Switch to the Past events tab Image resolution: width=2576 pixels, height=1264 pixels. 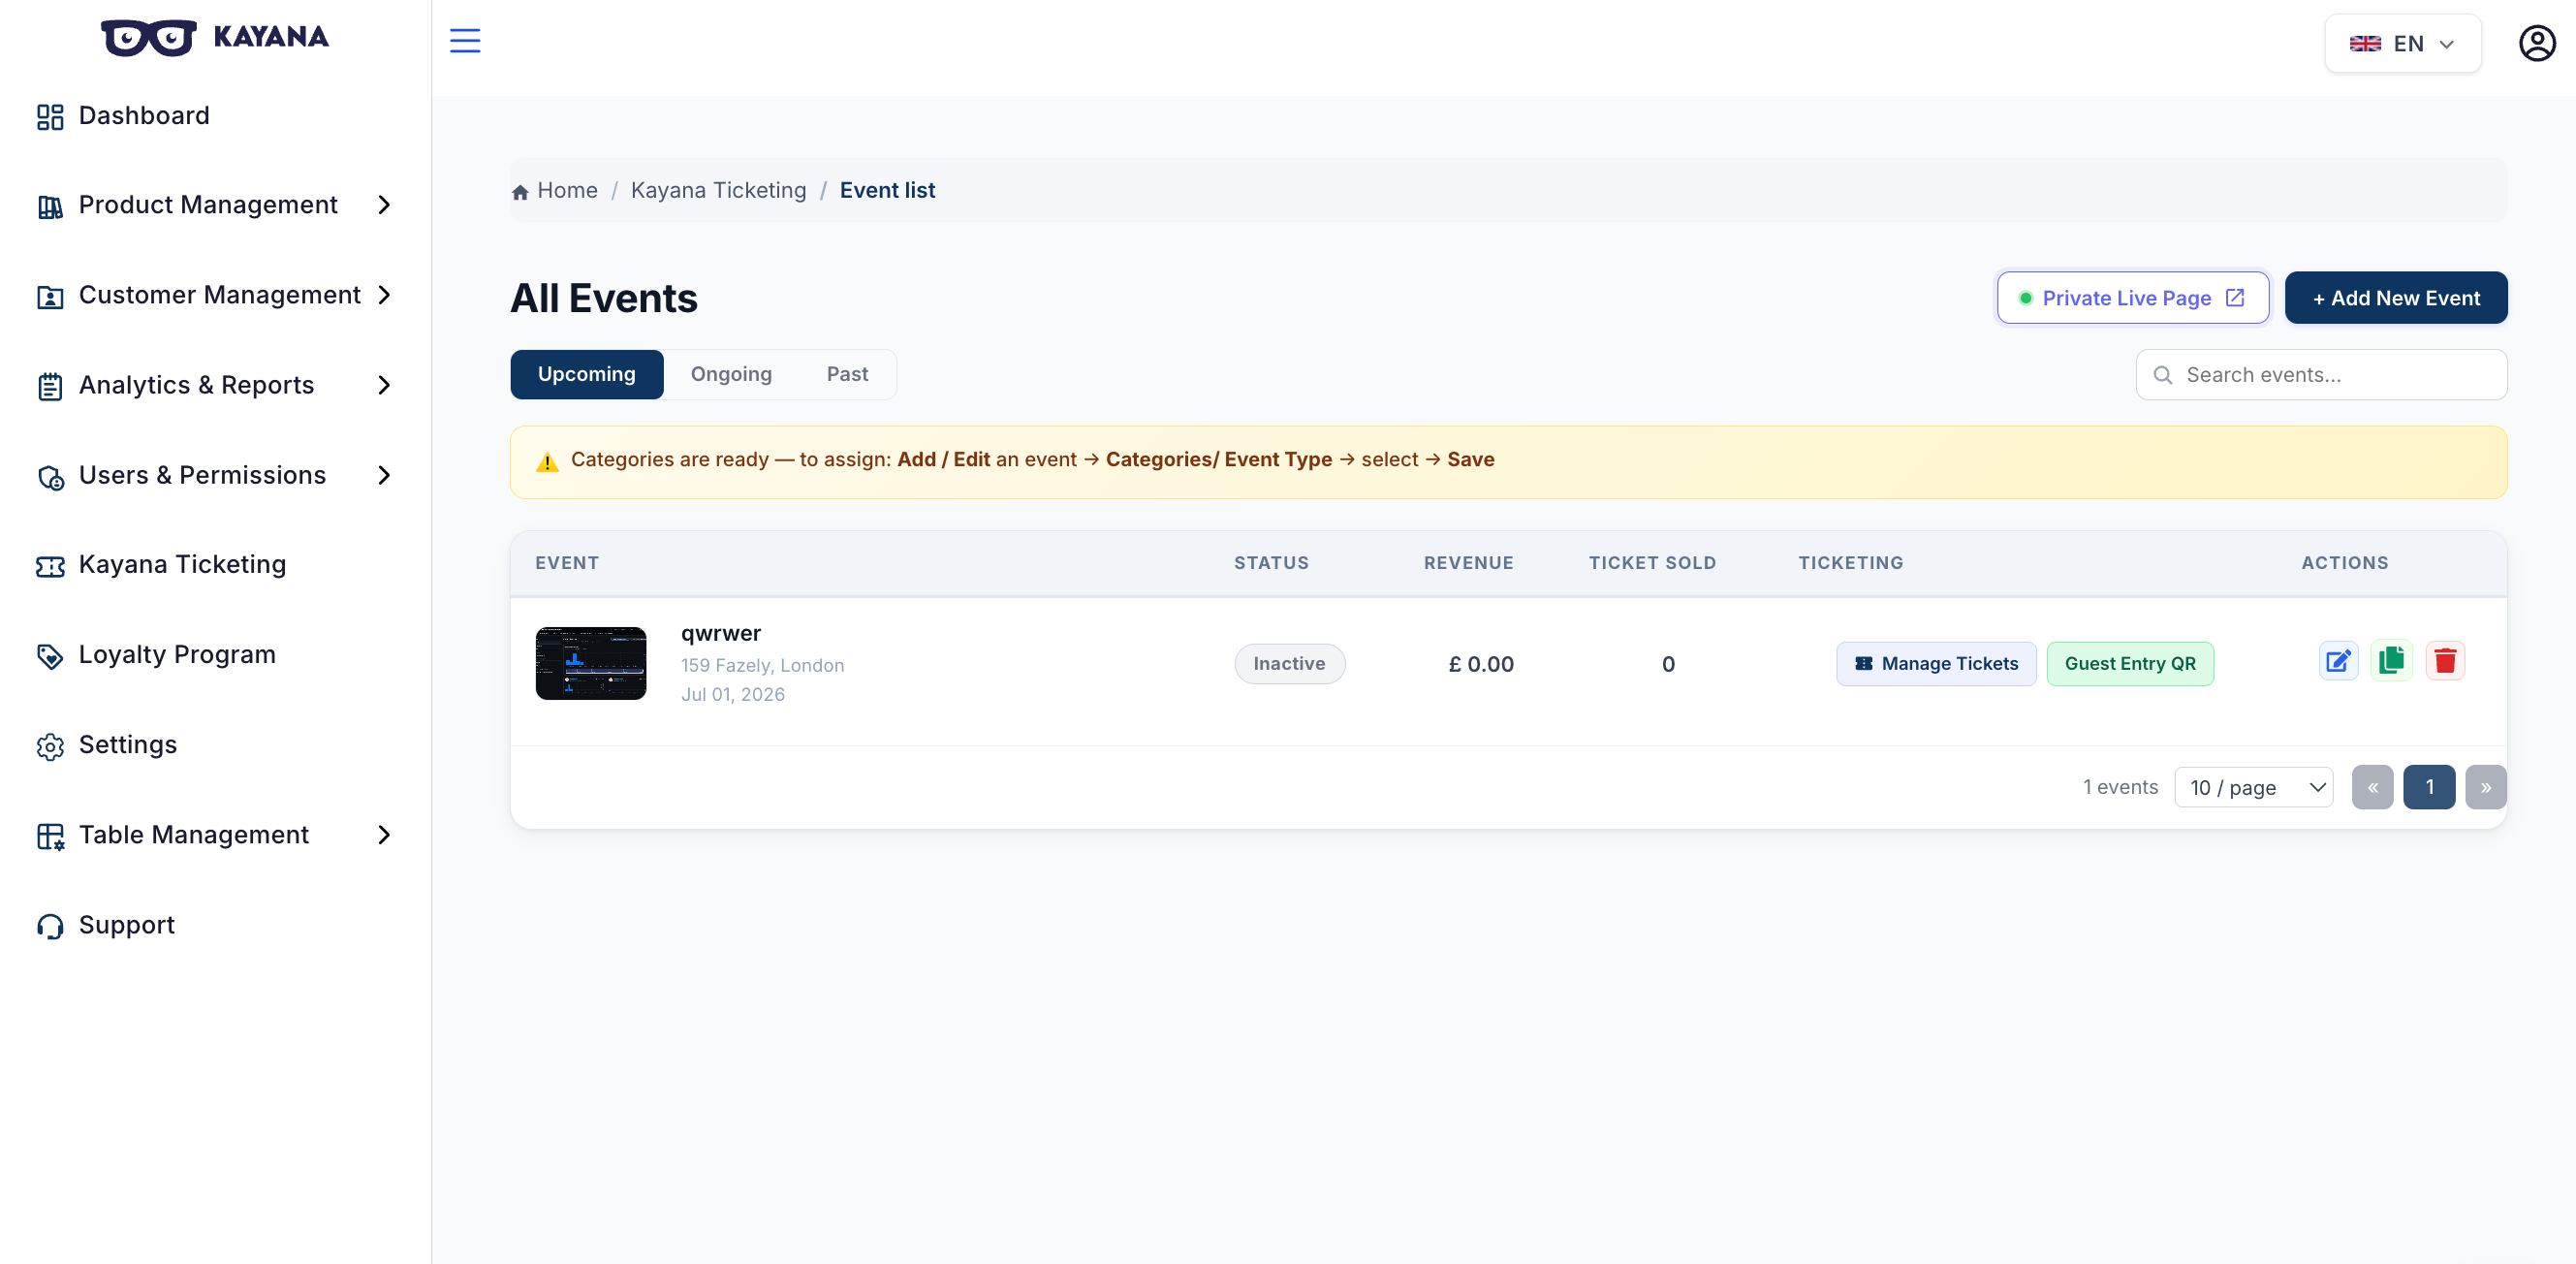847,374
